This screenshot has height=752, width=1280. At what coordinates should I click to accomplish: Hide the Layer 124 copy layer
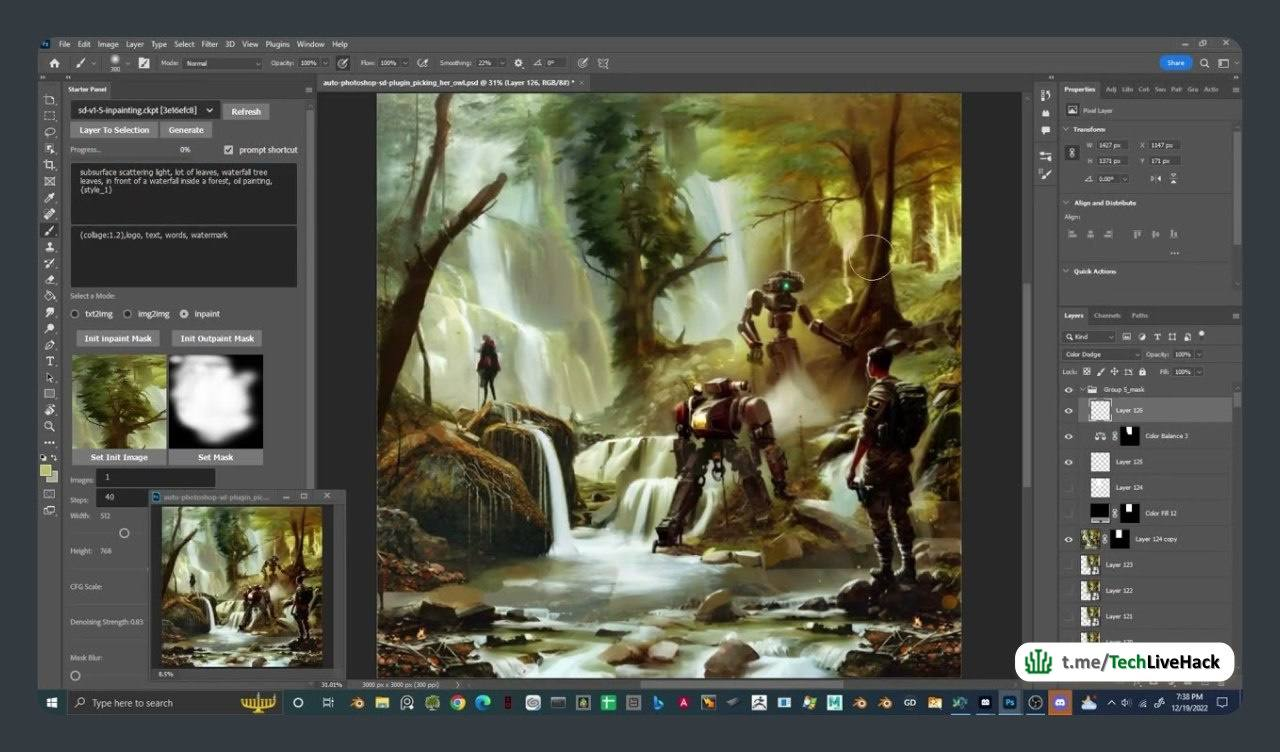[1069, 539]
